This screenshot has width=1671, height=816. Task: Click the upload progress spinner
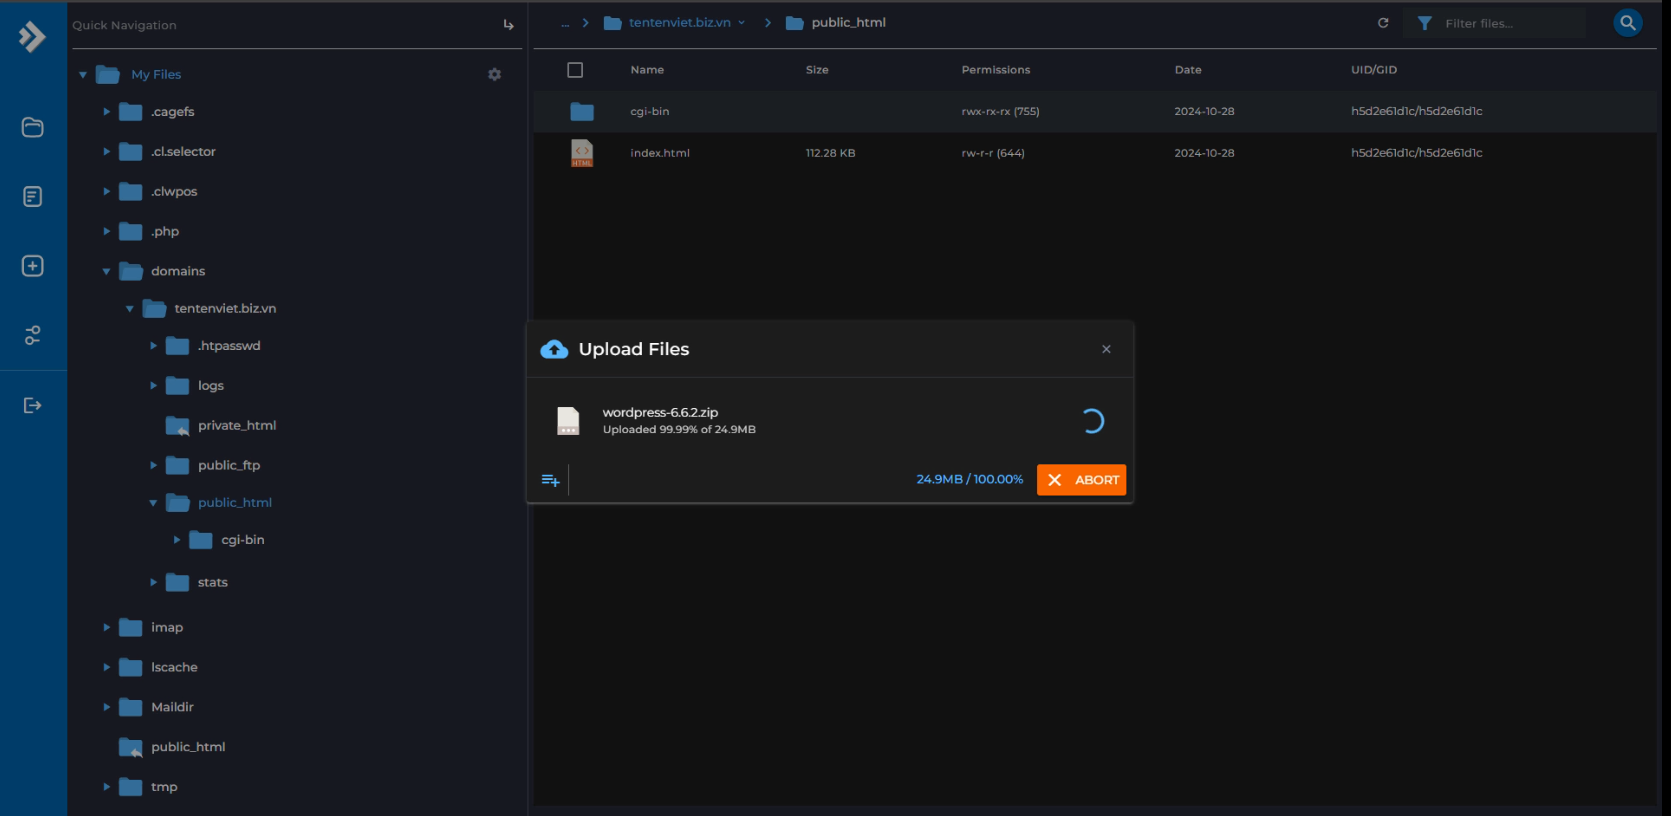[1092, 421]
